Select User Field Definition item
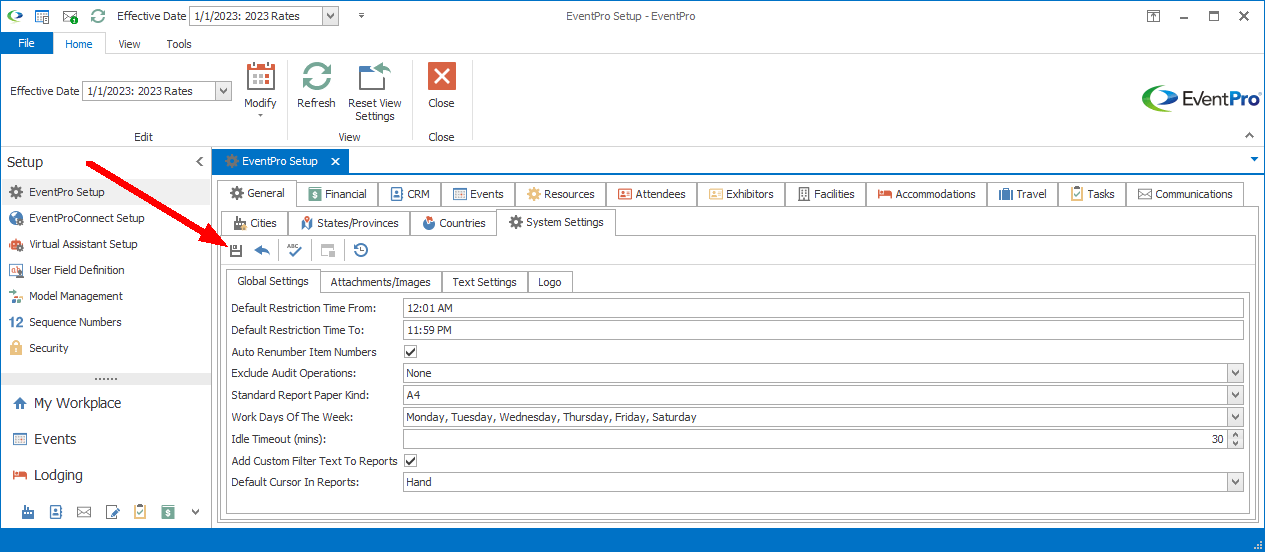This screenshot has width=1265, height=552. click(x=106, y=270)
